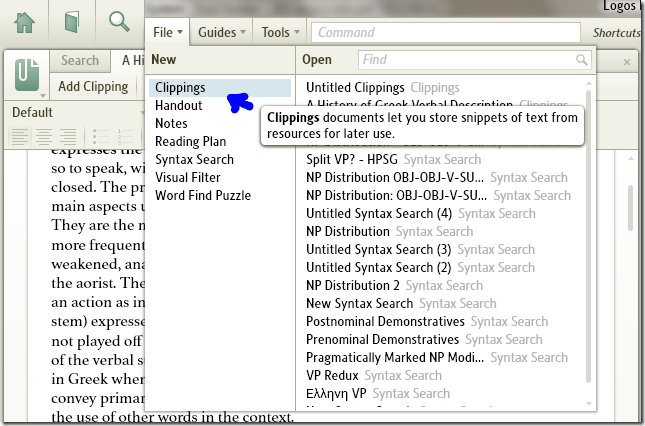The height and width of the screenshot is (426, 645).
Task: Expand the Guides menu
Action: (221, 32)
